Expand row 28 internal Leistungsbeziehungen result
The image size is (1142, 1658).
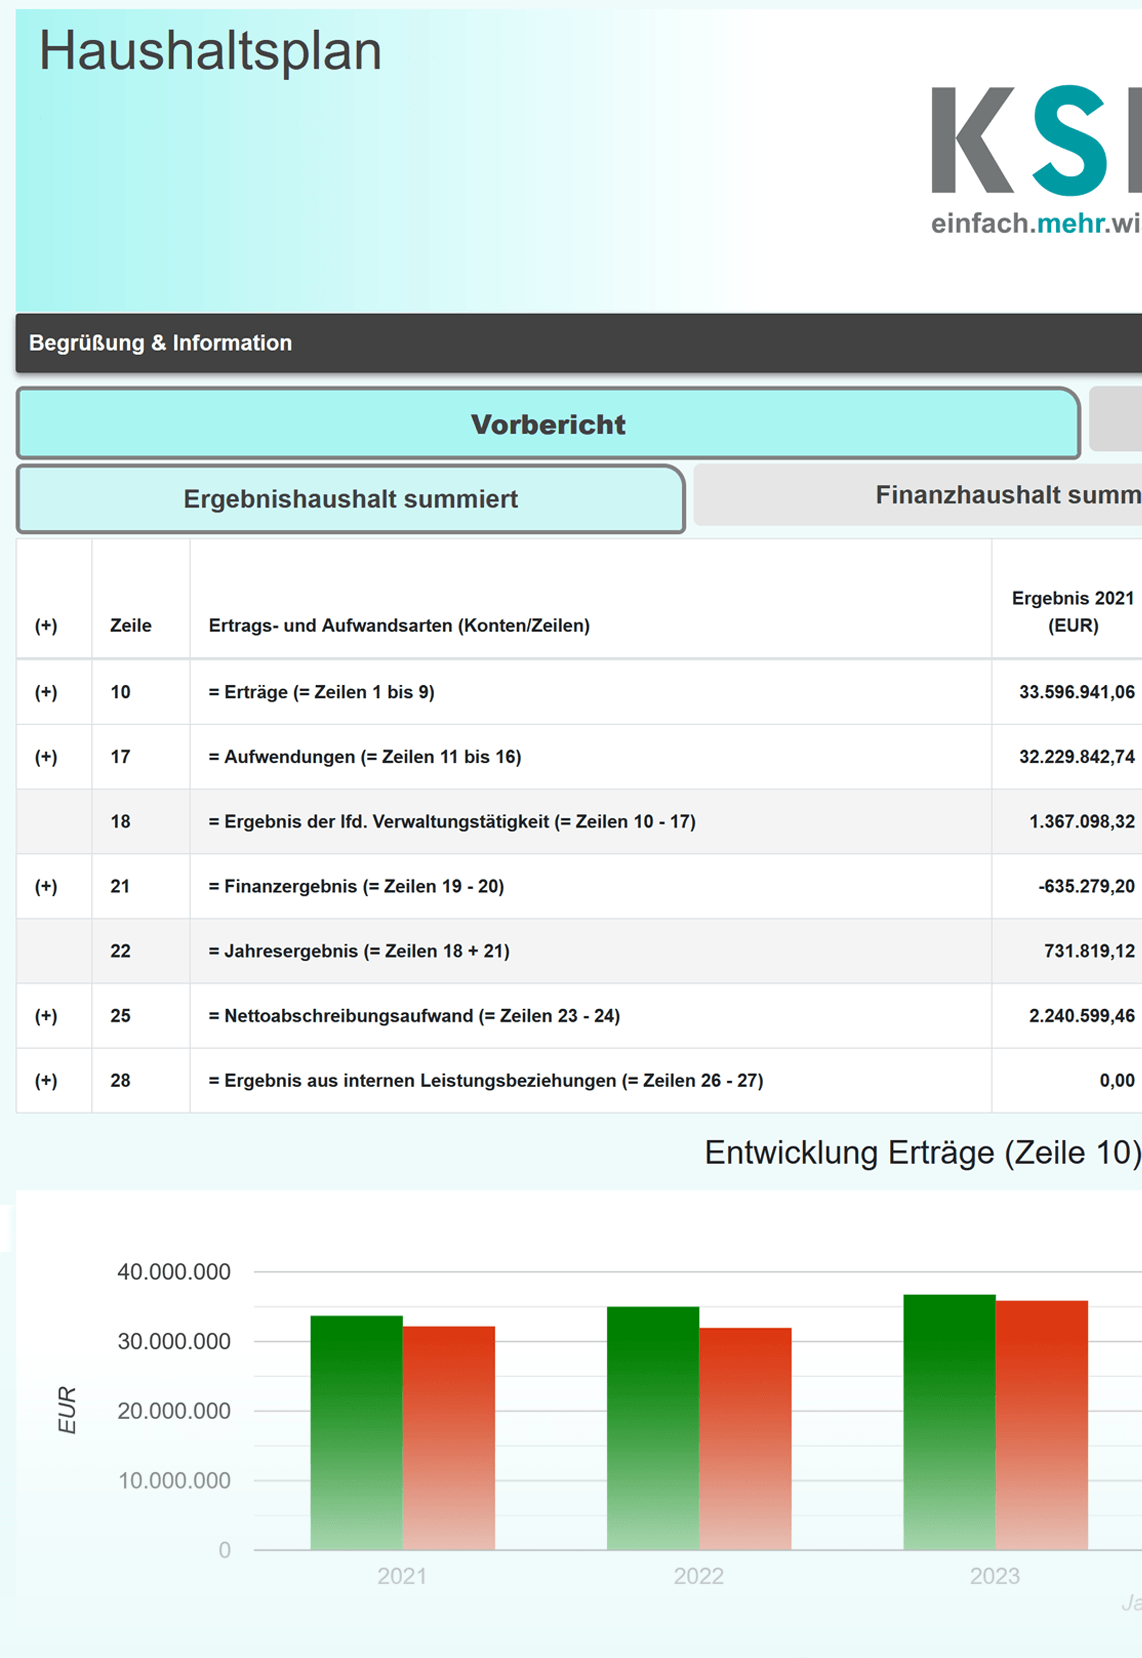[46, 1080]
